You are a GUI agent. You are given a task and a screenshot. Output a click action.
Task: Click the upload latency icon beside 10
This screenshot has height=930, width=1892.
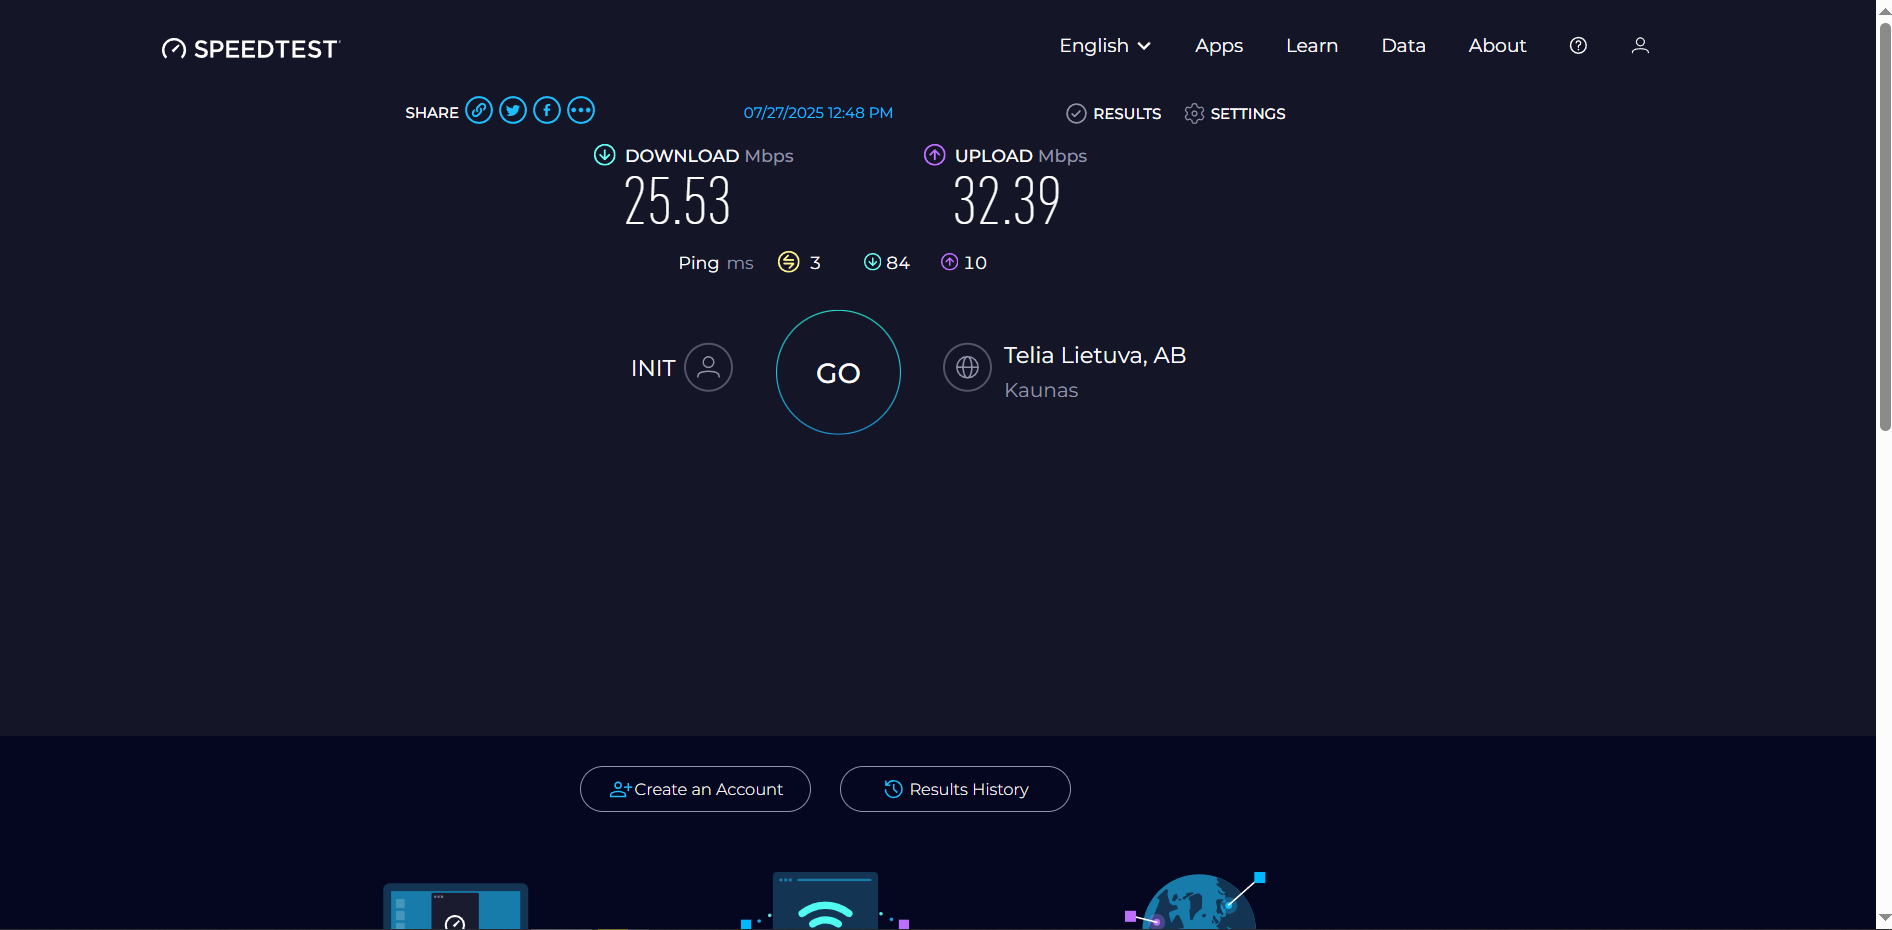[x=949, y=262]
